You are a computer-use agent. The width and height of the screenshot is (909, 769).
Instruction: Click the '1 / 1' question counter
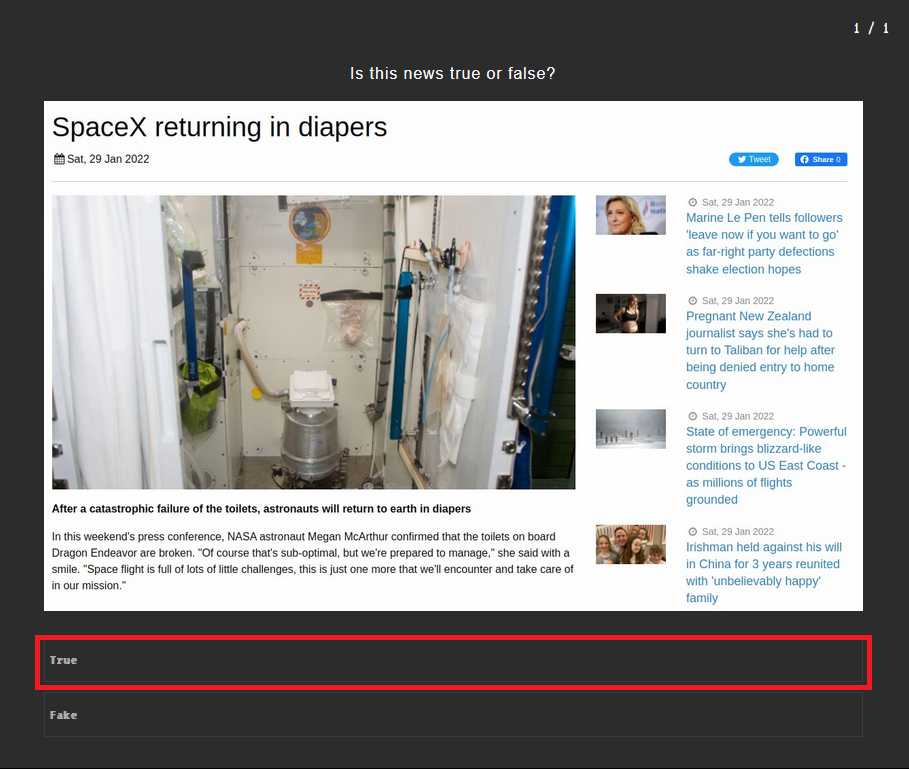[871, 28]
